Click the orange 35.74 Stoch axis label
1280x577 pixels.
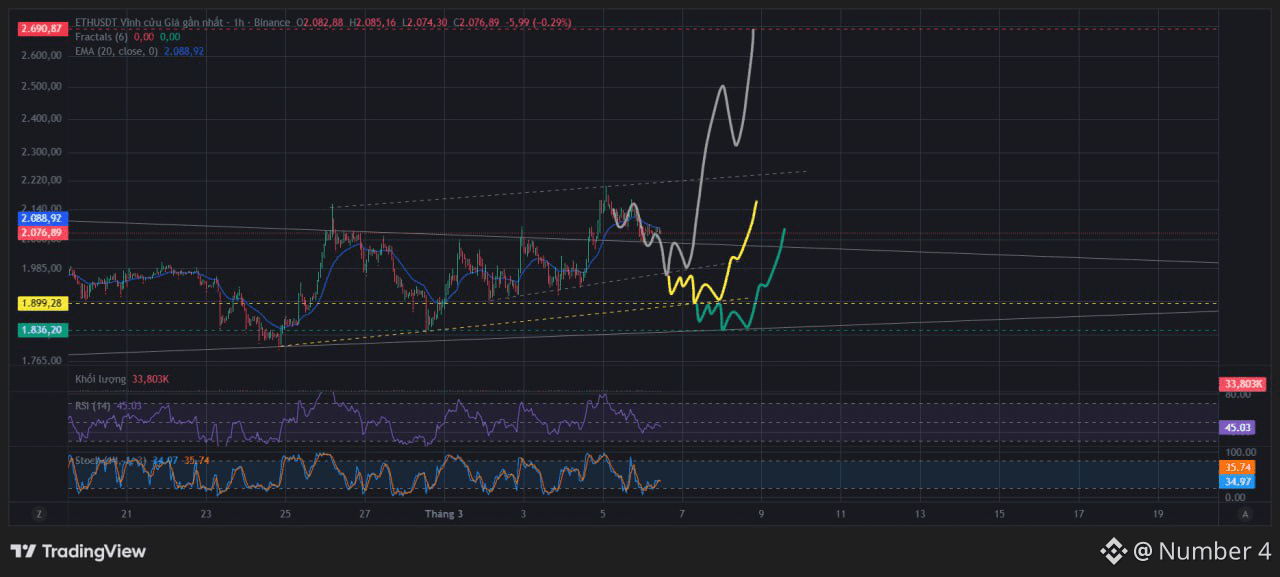click(x=1237, y=467)
